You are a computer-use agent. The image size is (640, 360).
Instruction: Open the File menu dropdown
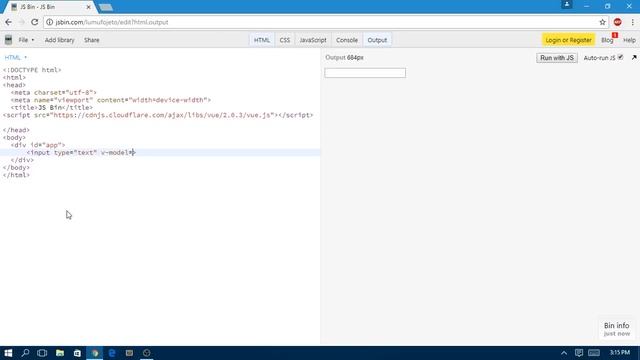pos(26,40)
